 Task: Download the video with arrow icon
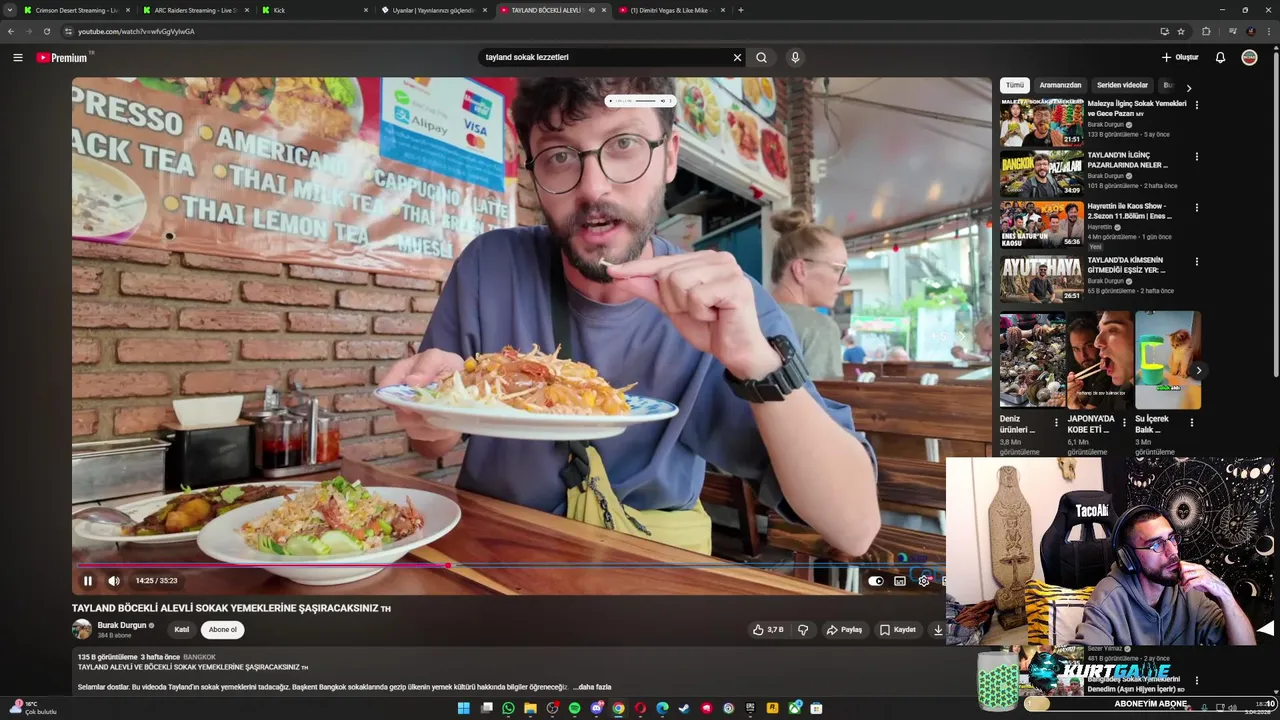[938, 630]
